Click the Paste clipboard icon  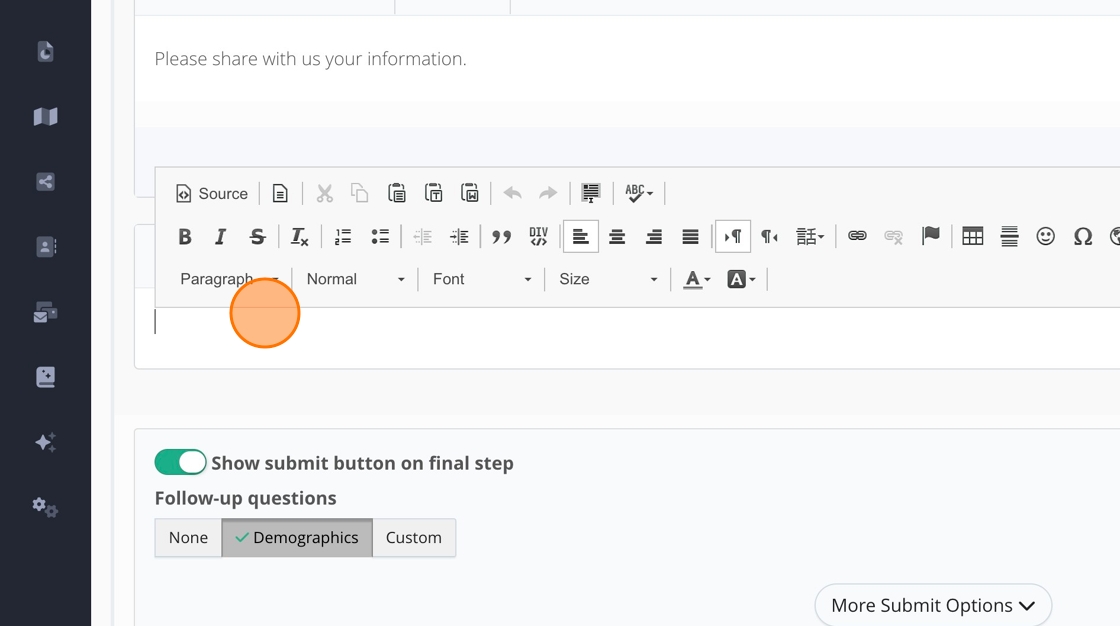click(x=396, y=194)
